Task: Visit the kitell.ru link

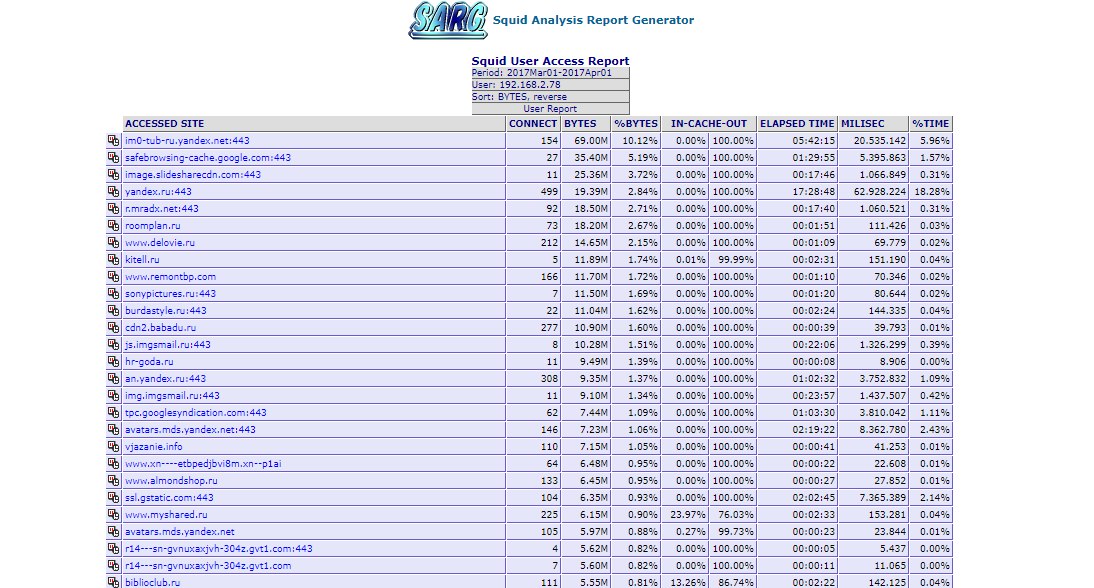Action: tap(142, 259)
